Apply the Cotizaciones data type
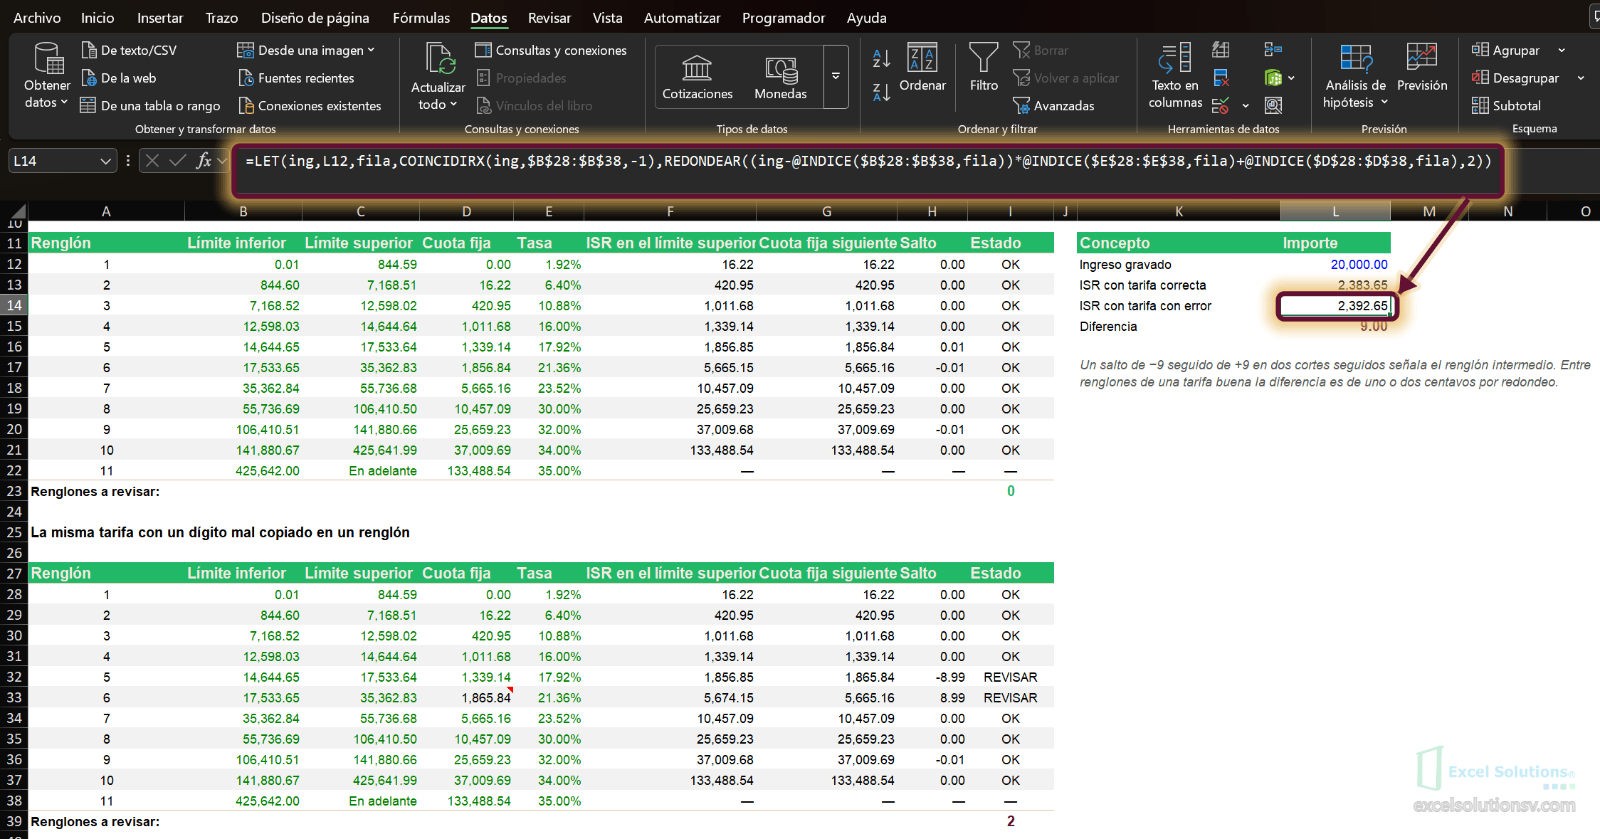 [x=697, y=77]
